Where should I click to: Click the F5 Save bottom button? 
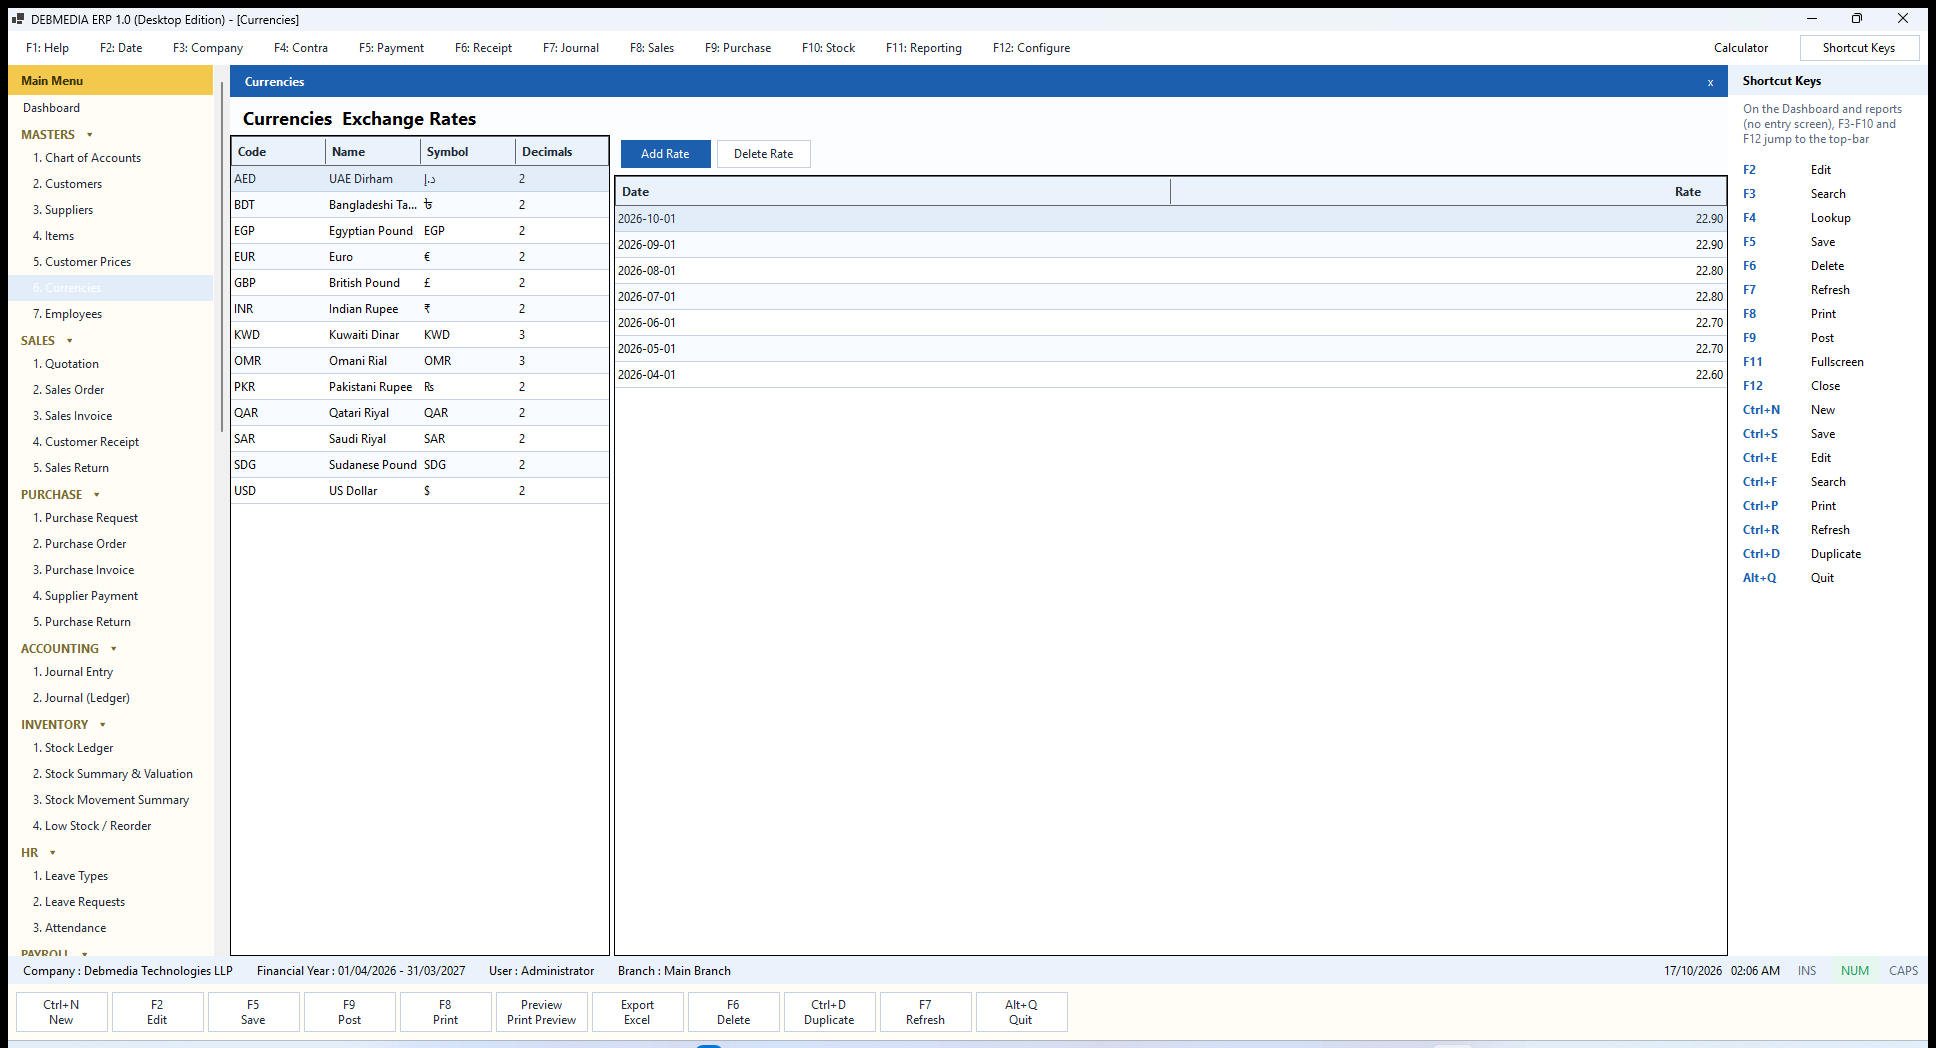pyautogui.click(x=253, y=1012)
